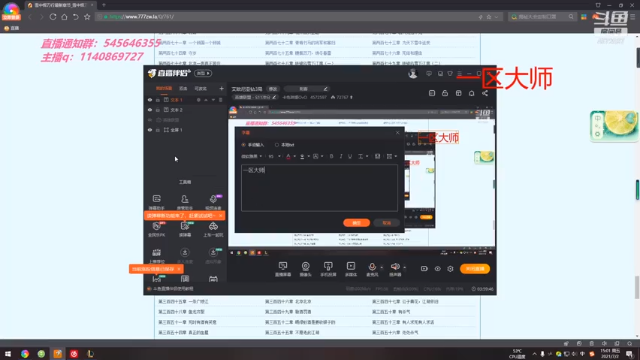
Task: Click the Italic button in caption editor
Action: click(x=341, y=156)
